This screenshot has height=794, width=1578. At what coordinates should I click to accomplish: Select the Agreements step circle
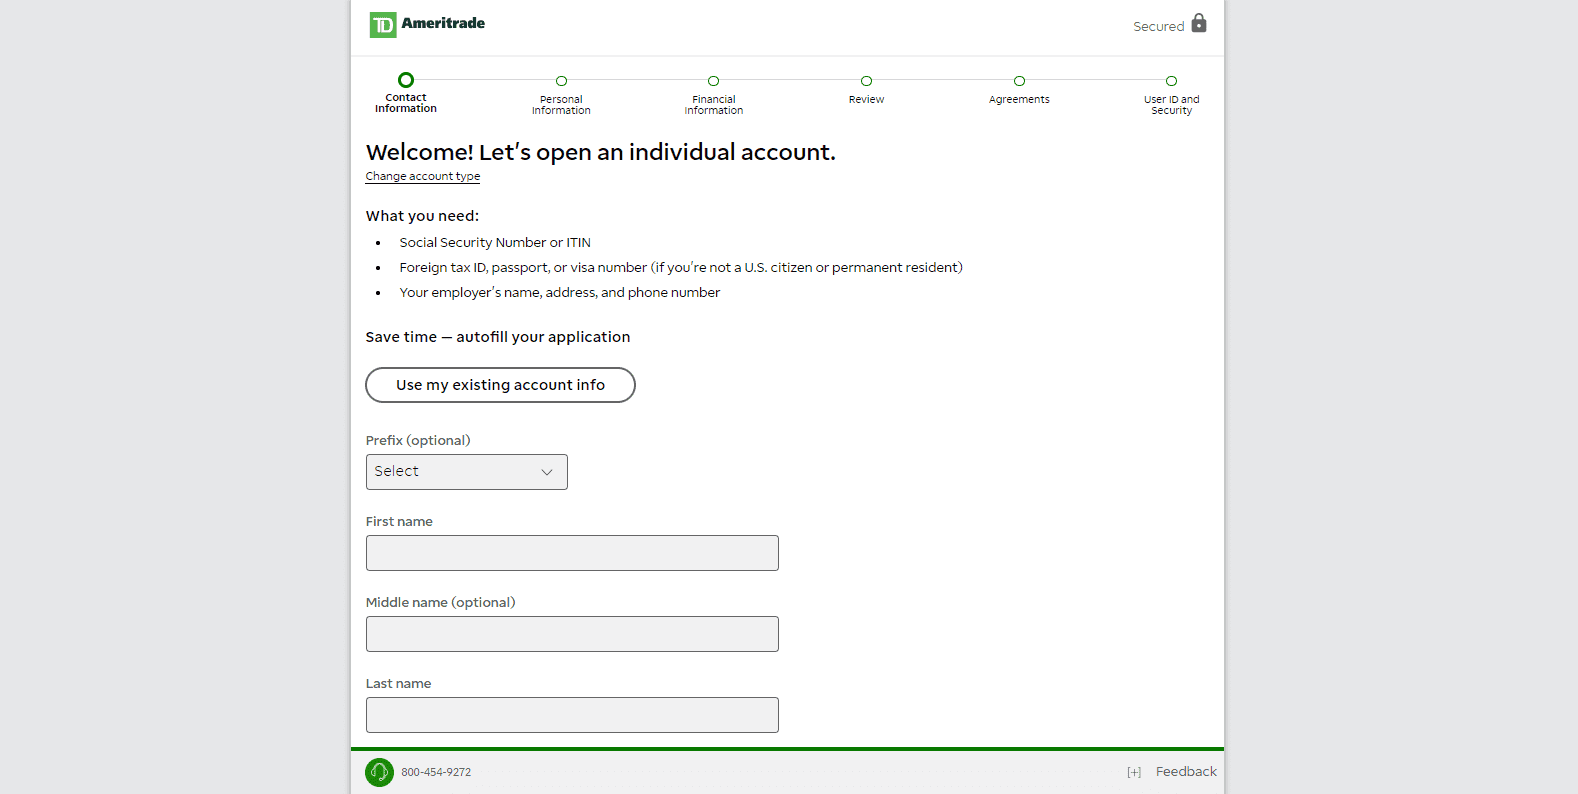tap(1019, 81)
